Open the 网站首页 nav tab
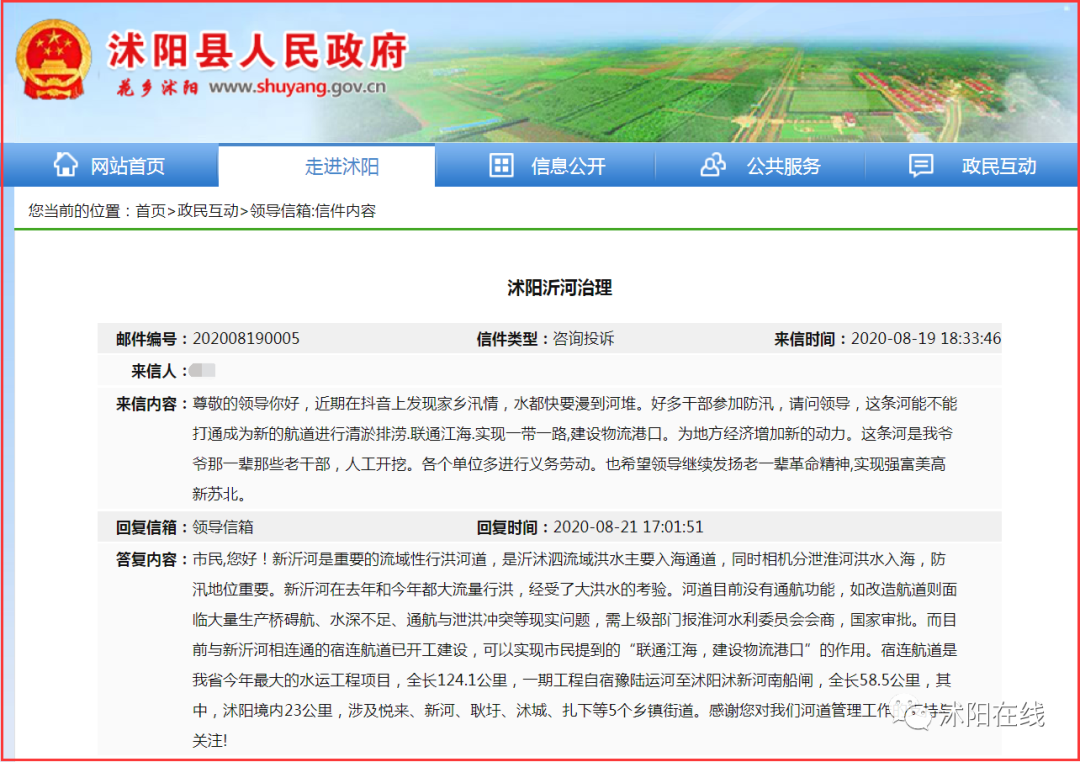Screen dimensions: 1080x762 tap(110, 165)
